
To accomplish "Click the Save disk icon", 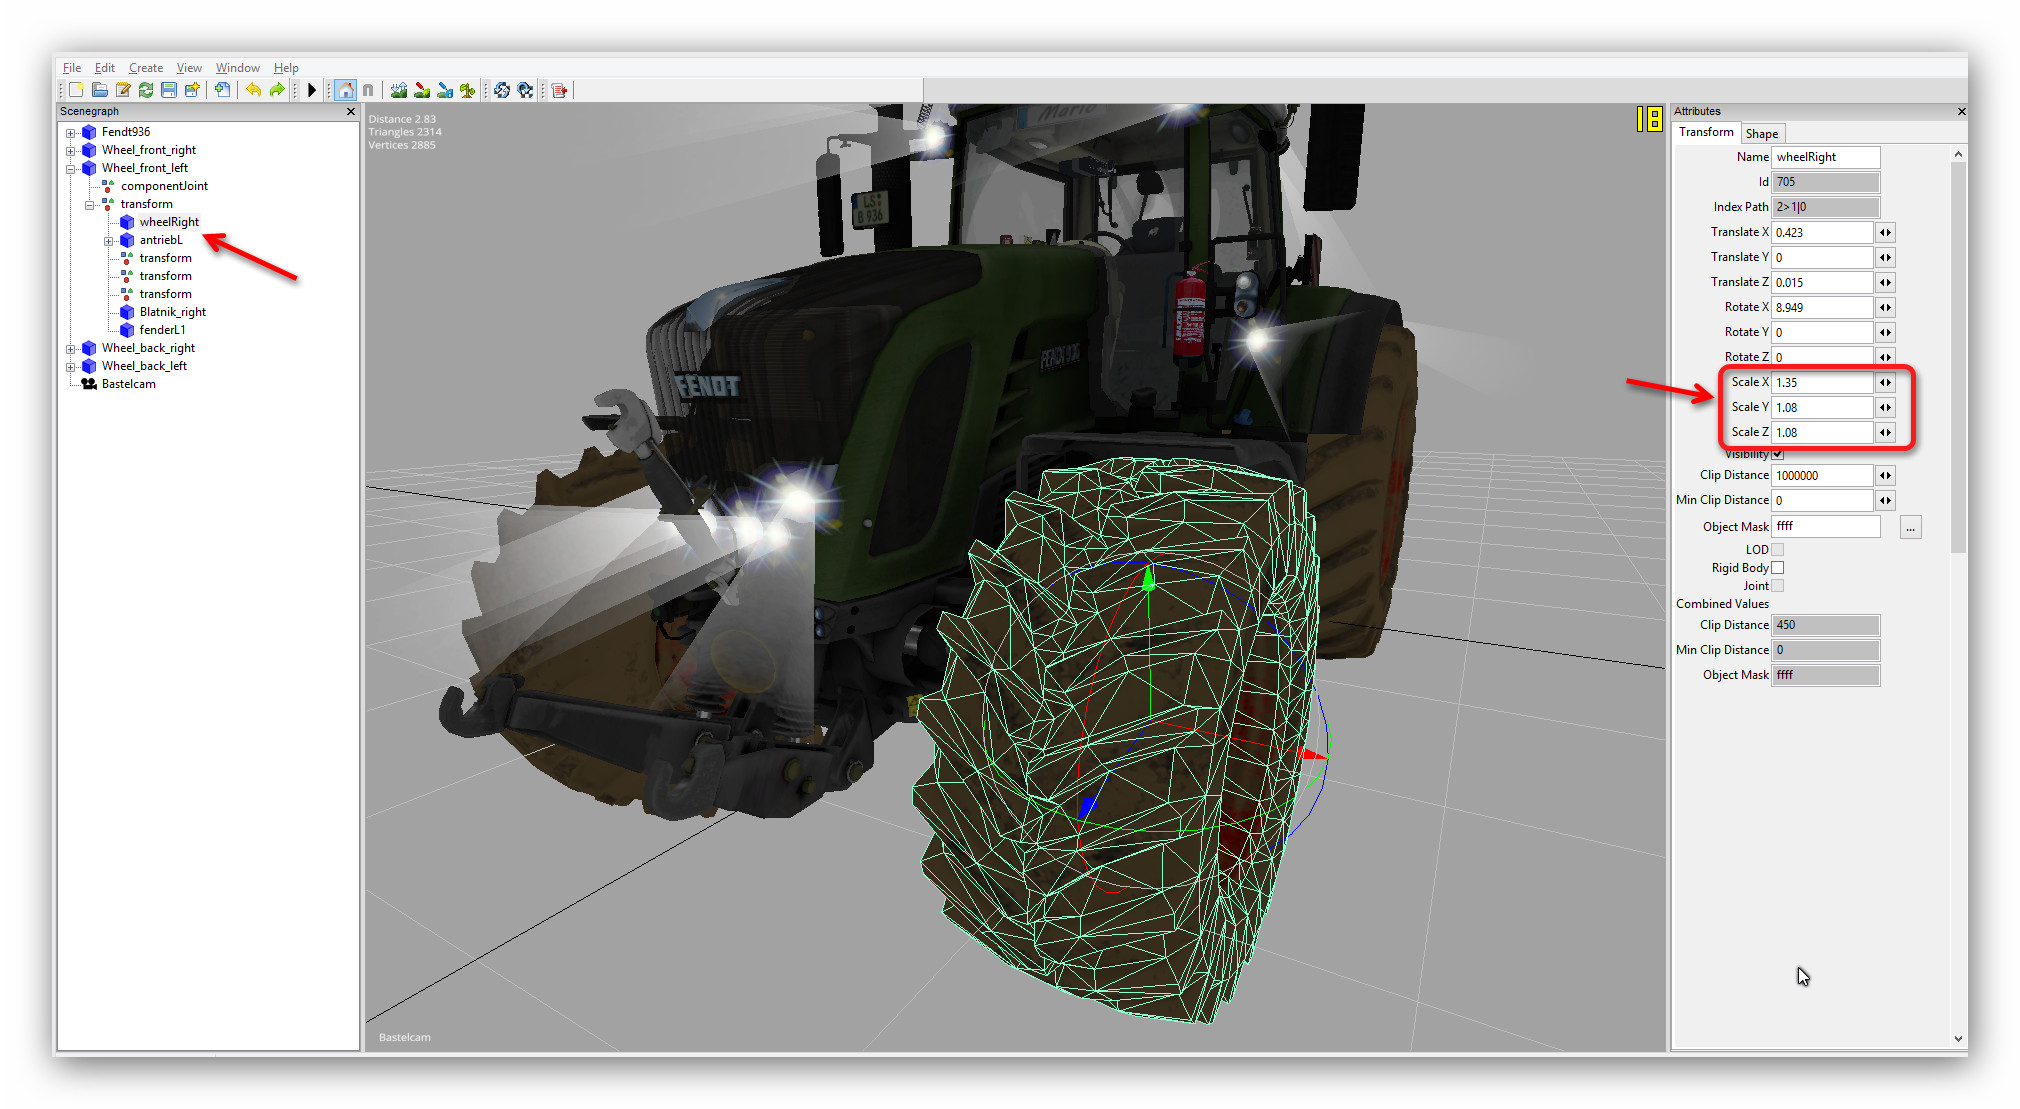I will pyautogui.click(x=169, y=90).
